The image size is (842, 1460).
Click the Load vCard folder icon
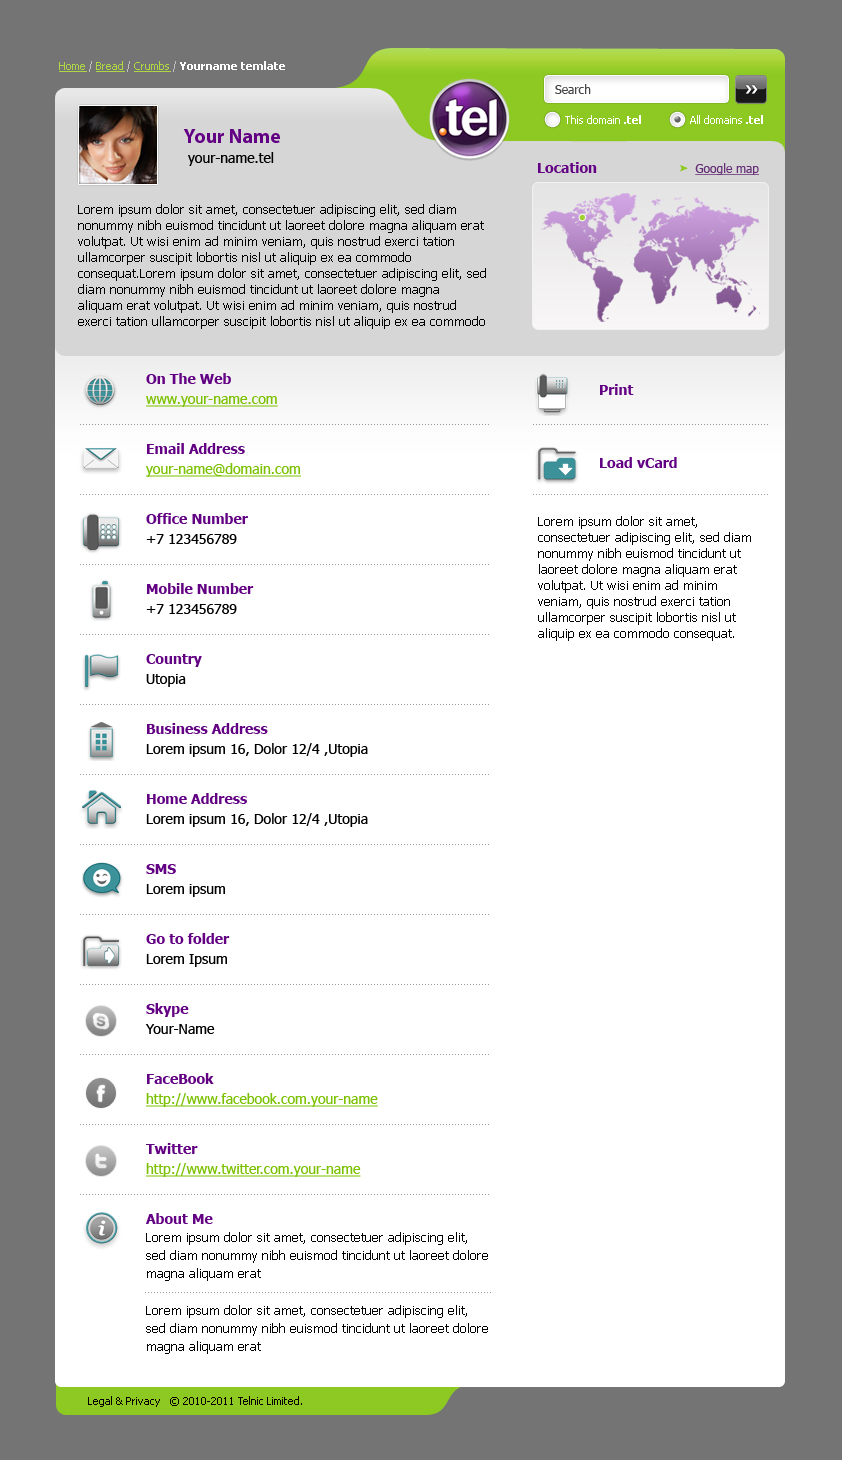tap(557, 465)
